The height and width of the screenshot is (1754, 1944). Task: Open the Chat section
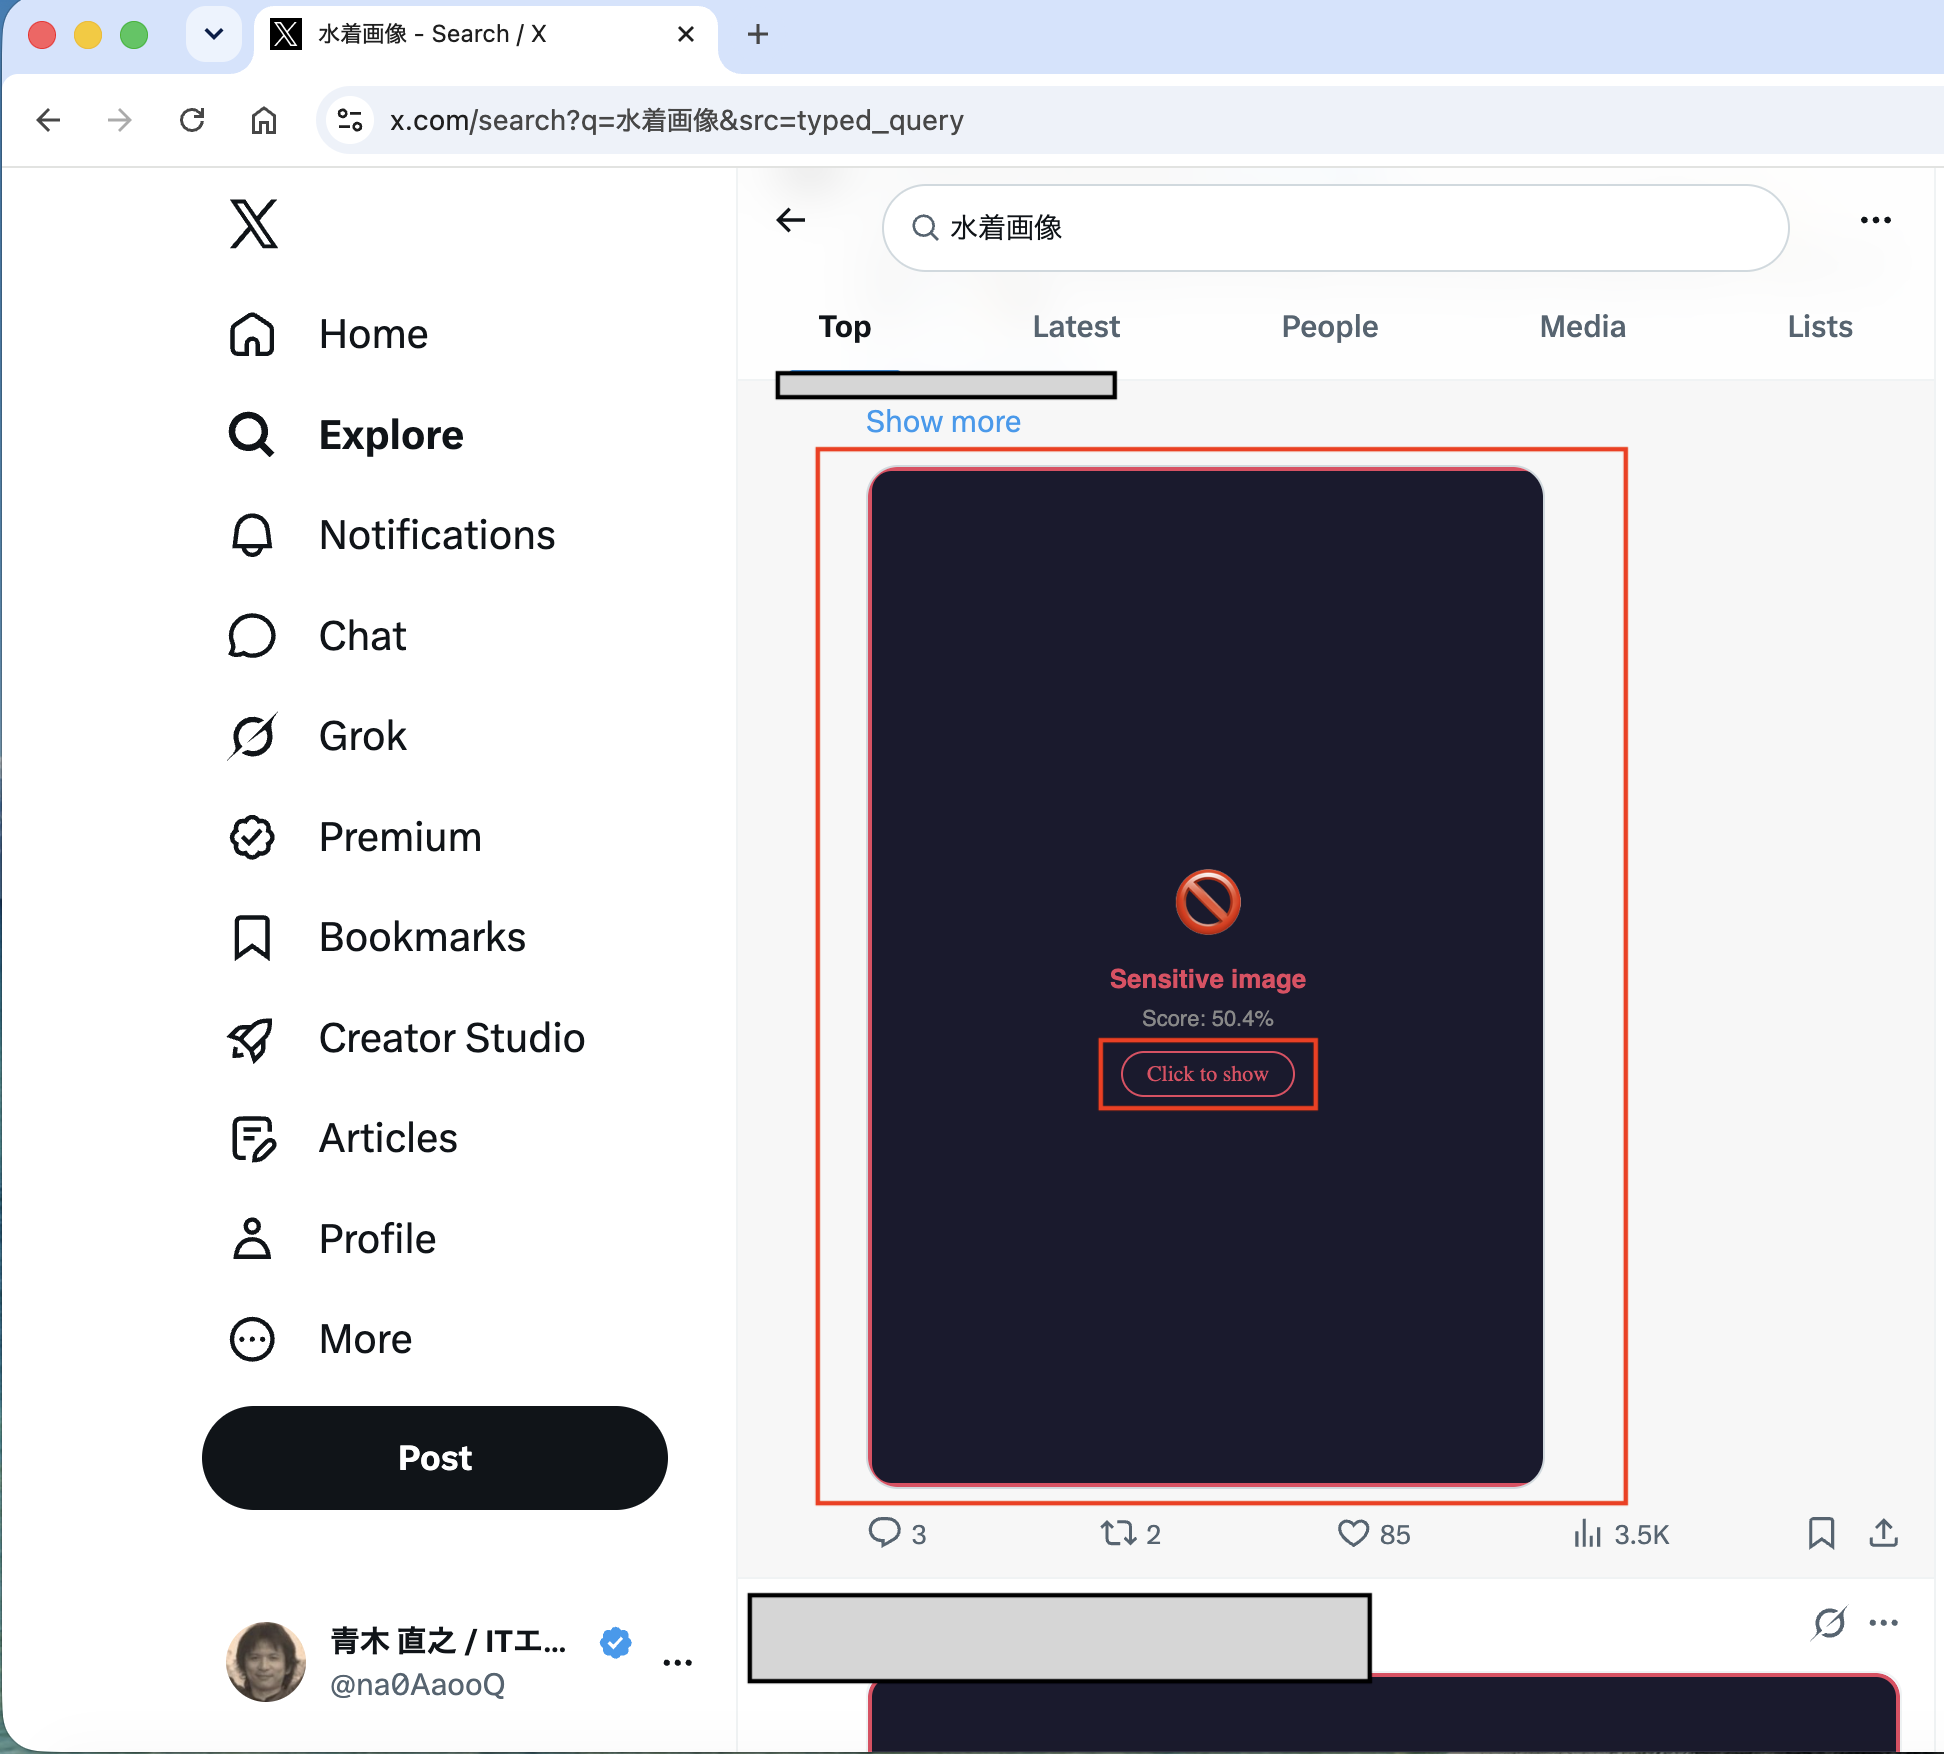tap(317, 636)
